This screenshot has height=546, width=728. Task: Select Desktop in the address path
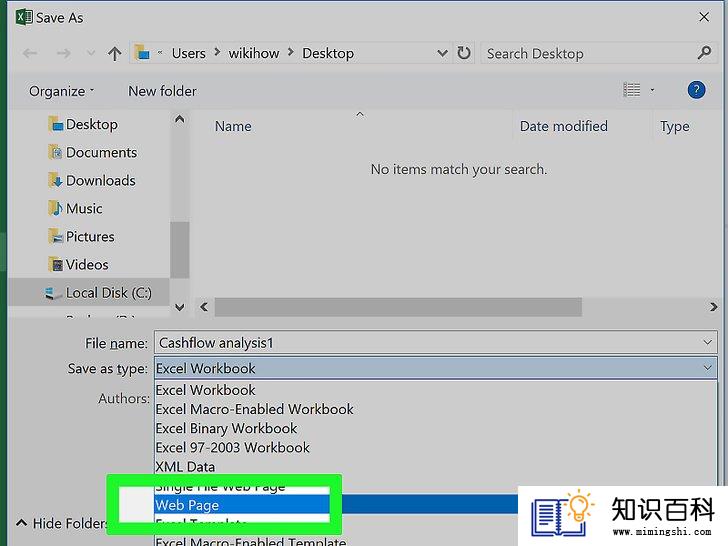tap(328, 53)
